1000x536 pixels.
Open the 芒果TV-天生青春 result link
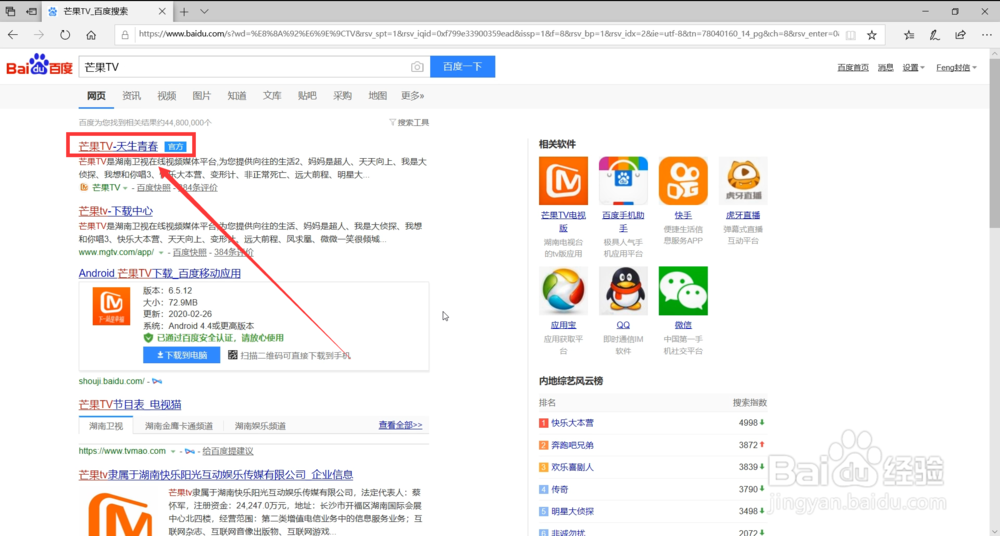point(118,147)
